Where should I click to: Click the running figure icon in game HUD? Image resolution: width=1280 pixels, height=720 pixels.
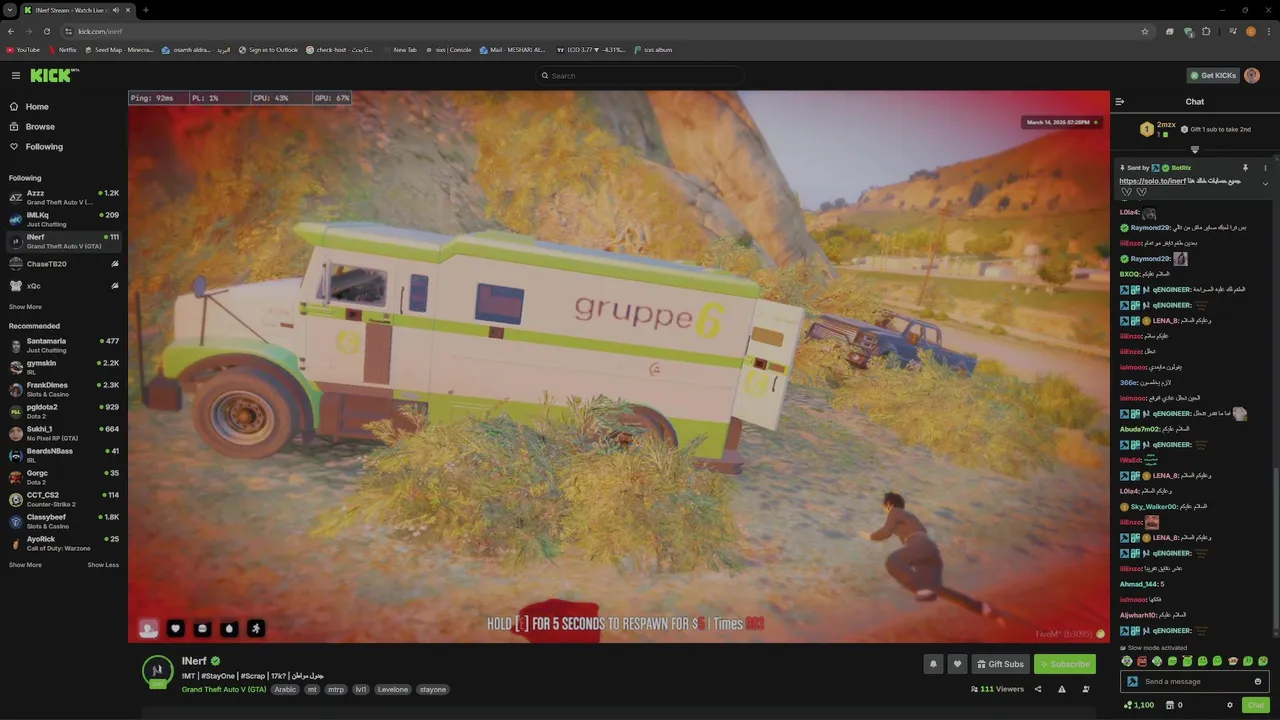pyautogui.click(x=256, y=628)
